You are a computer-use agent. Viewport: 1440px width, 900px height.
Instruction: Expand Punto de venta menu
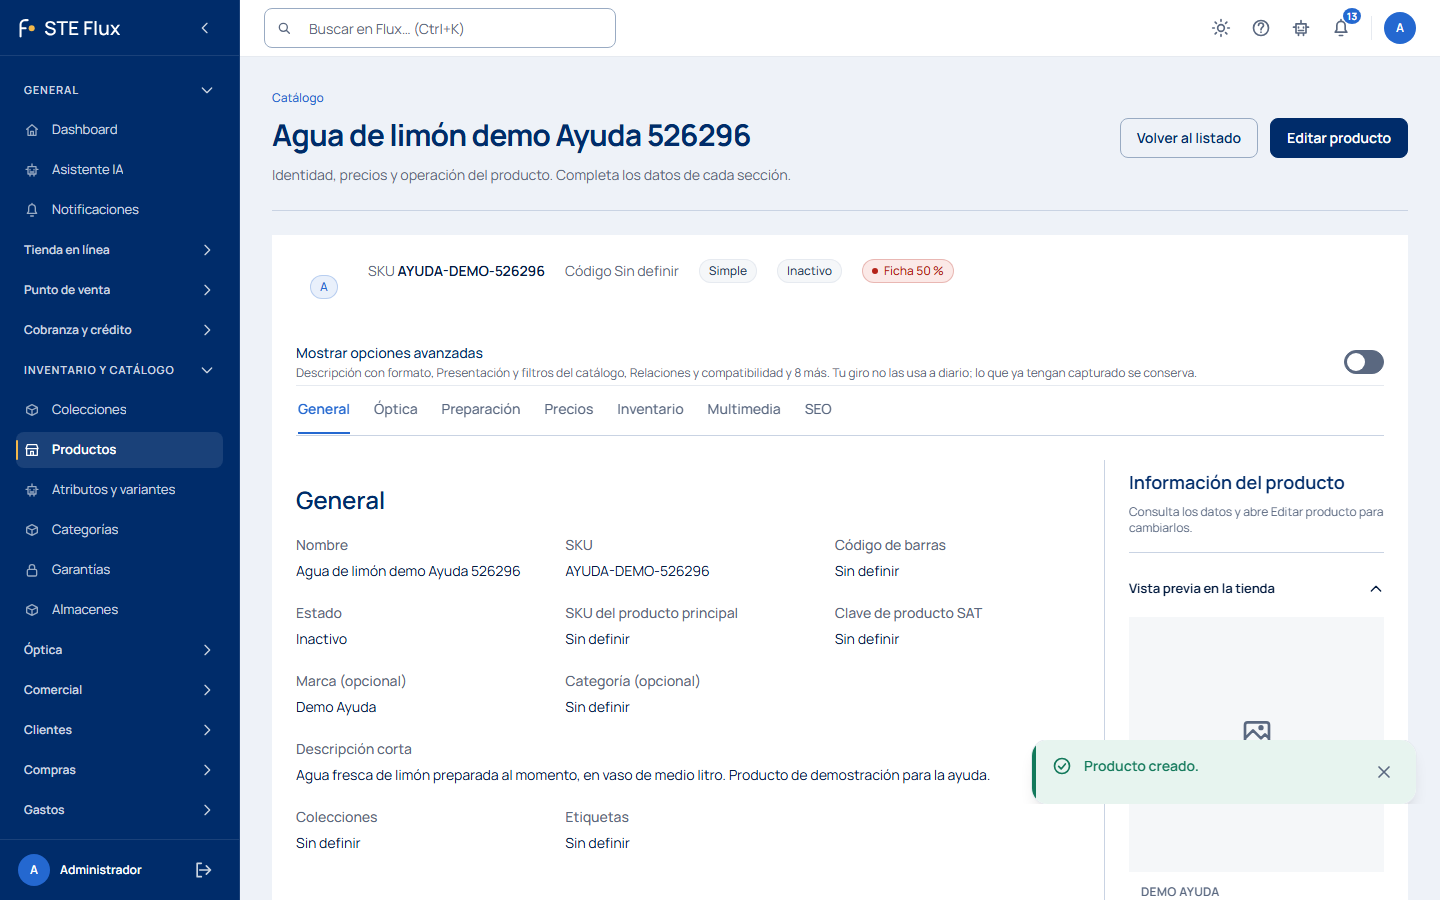(120, 290)
